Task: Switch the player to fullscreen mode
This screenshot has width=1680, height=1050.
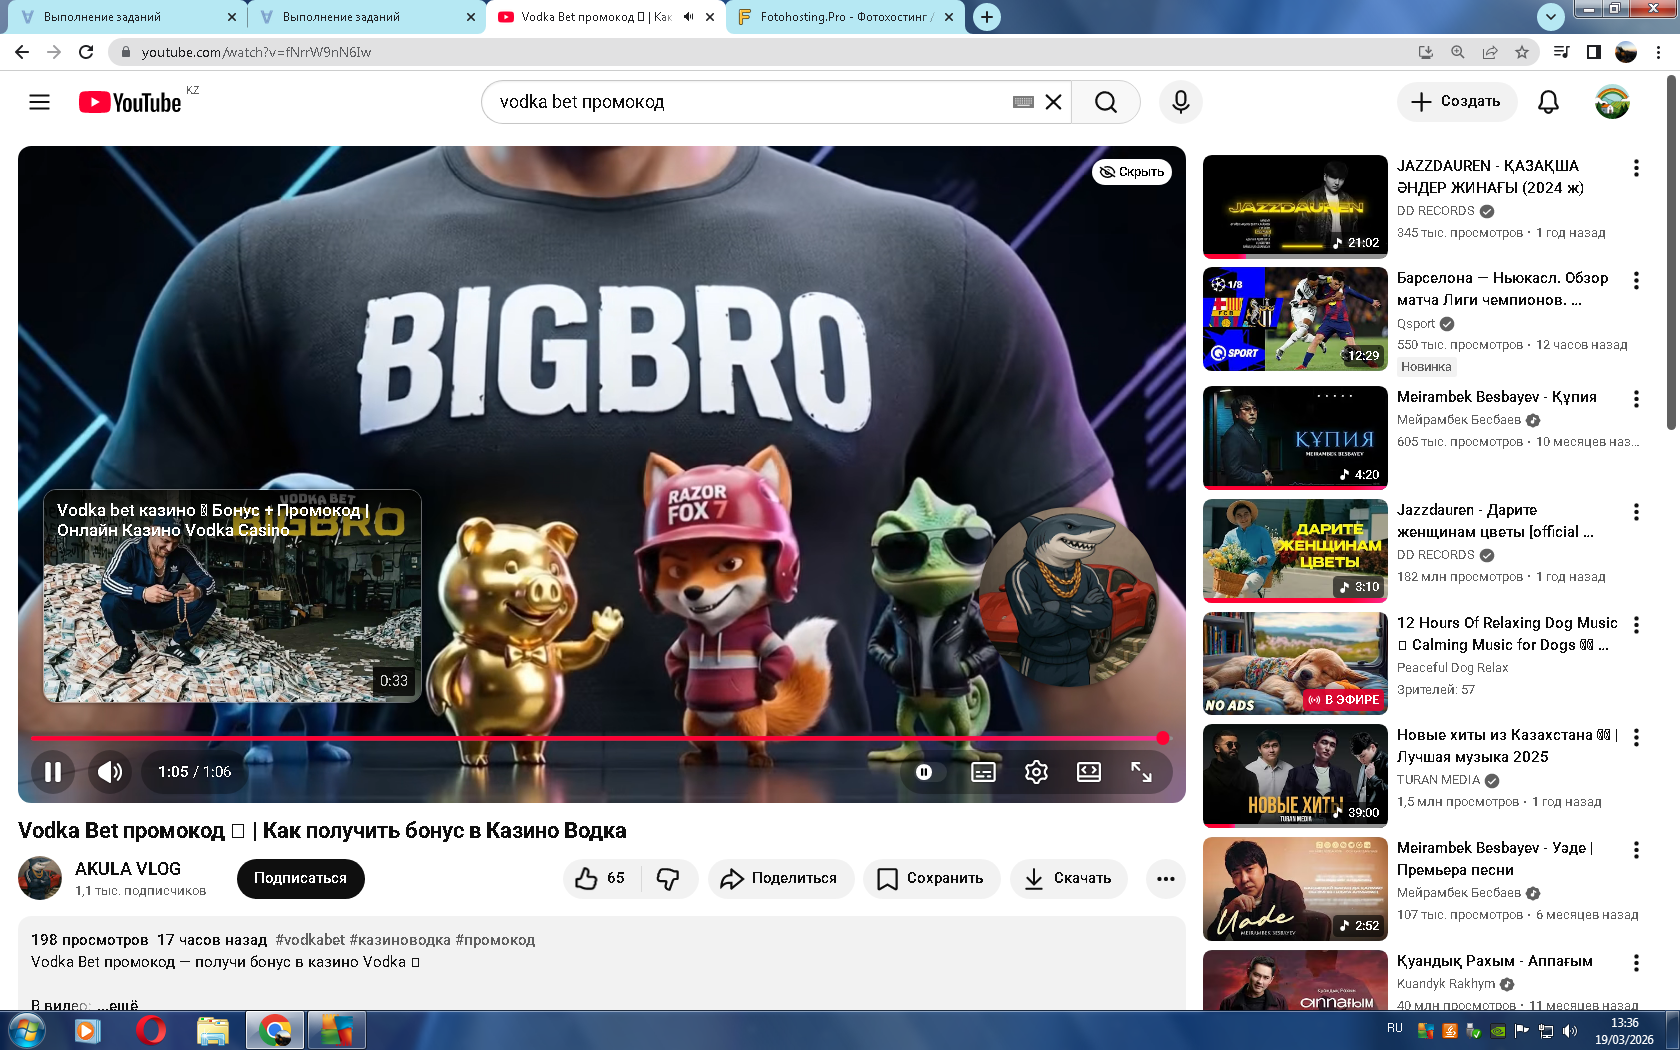Action: [1141, 772]
